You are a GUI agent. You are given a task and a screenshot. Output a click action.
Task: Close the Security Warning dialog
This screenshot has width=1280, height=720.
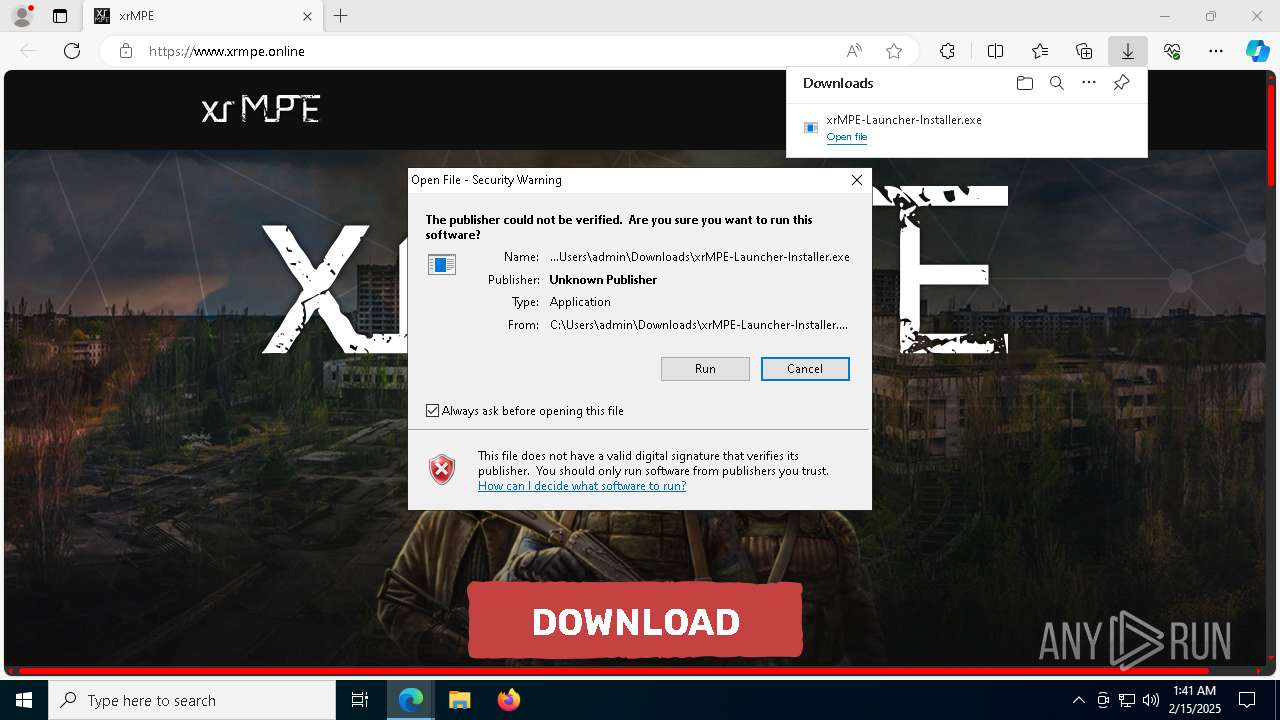point(856,180)
